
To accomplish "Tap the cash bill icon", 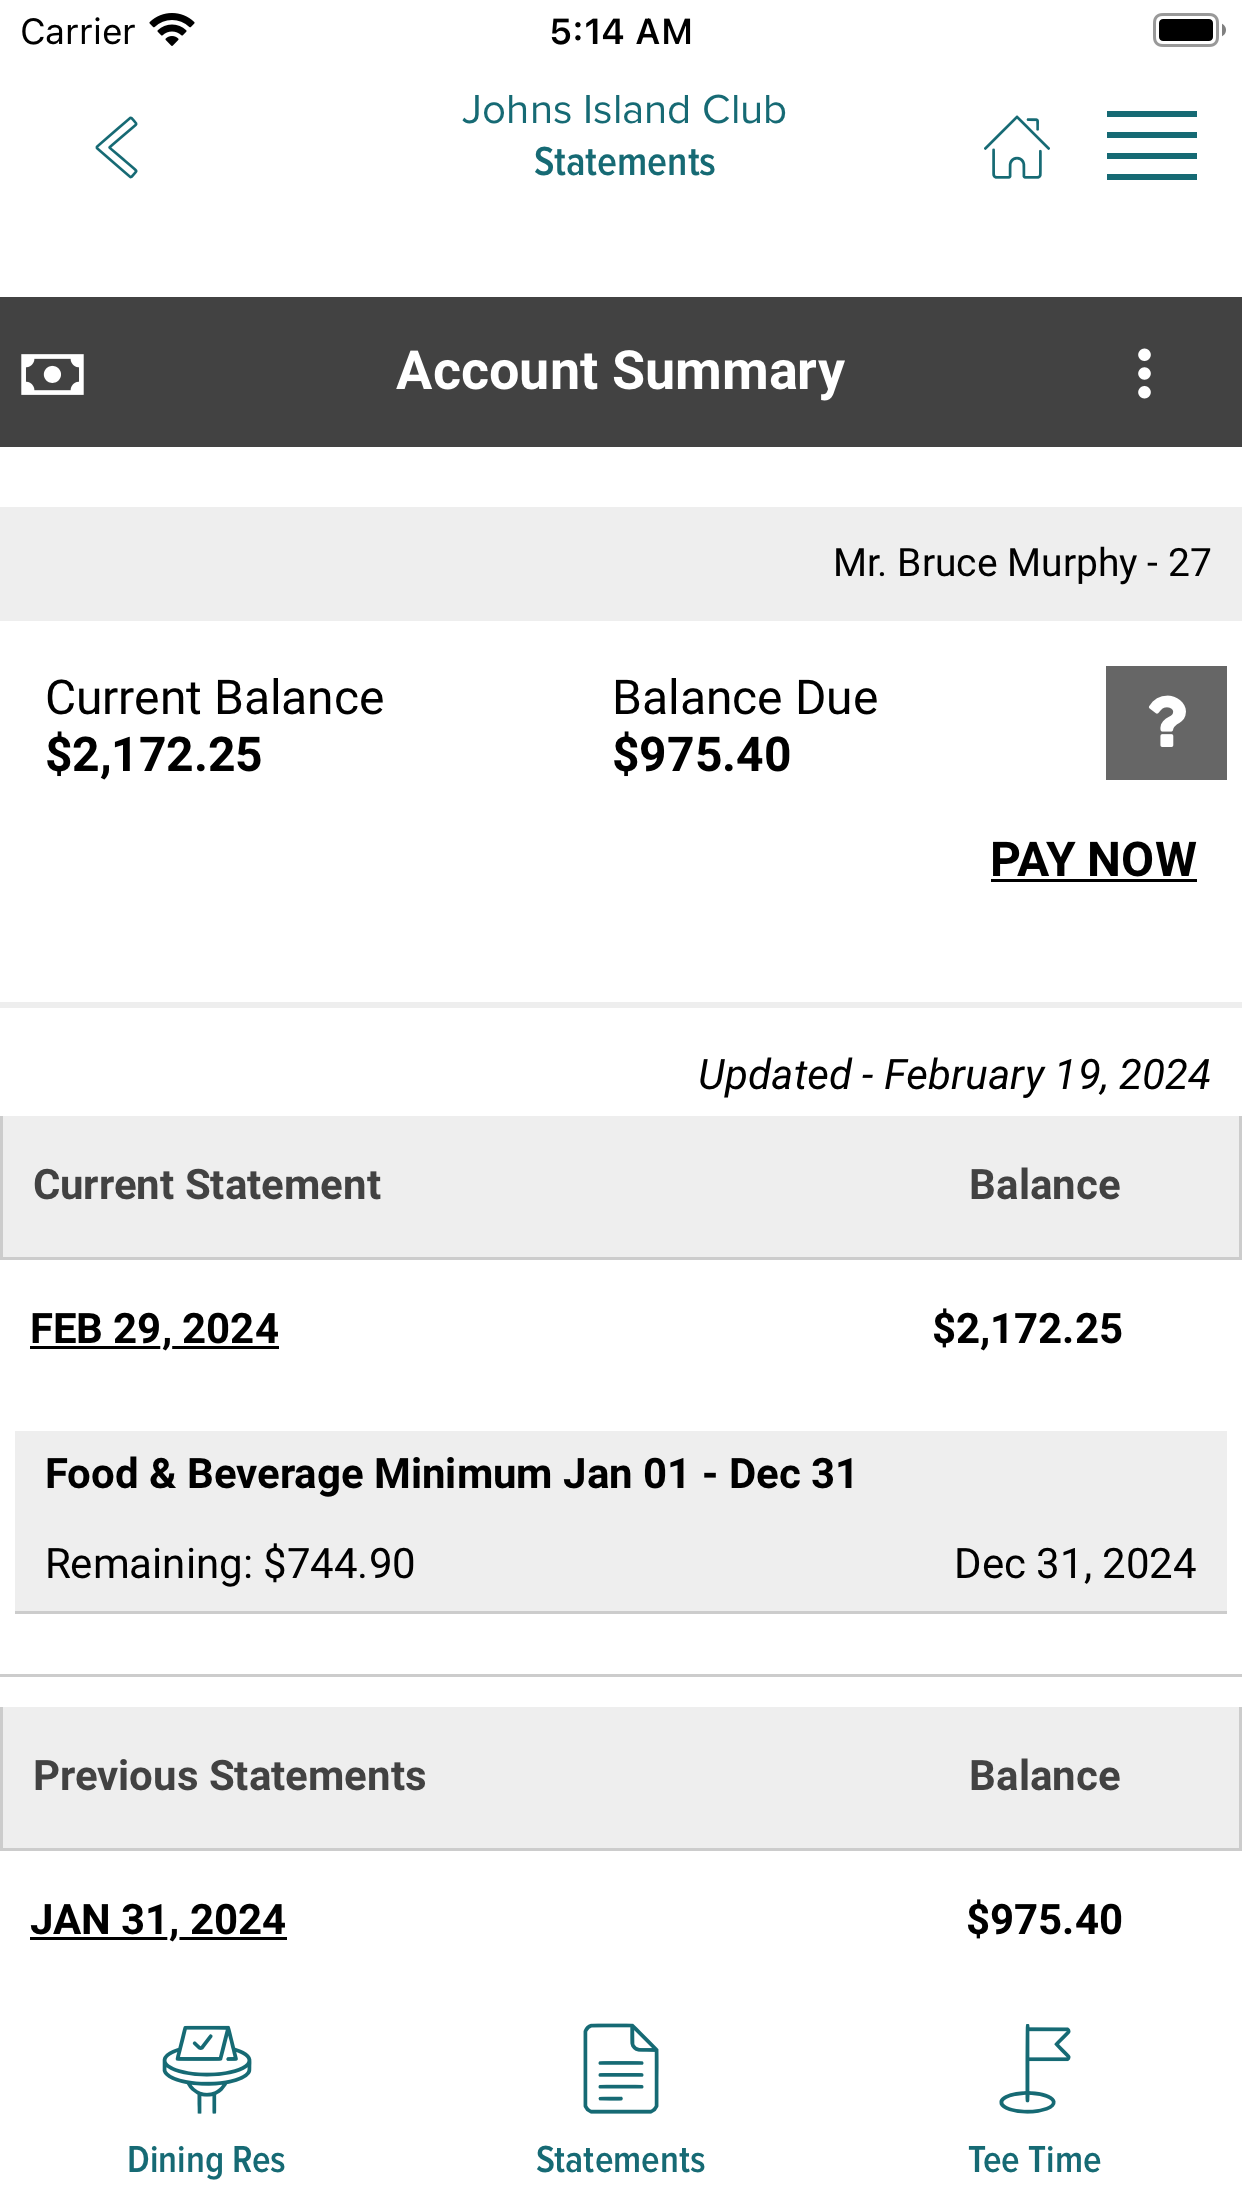I will (52, 374).
